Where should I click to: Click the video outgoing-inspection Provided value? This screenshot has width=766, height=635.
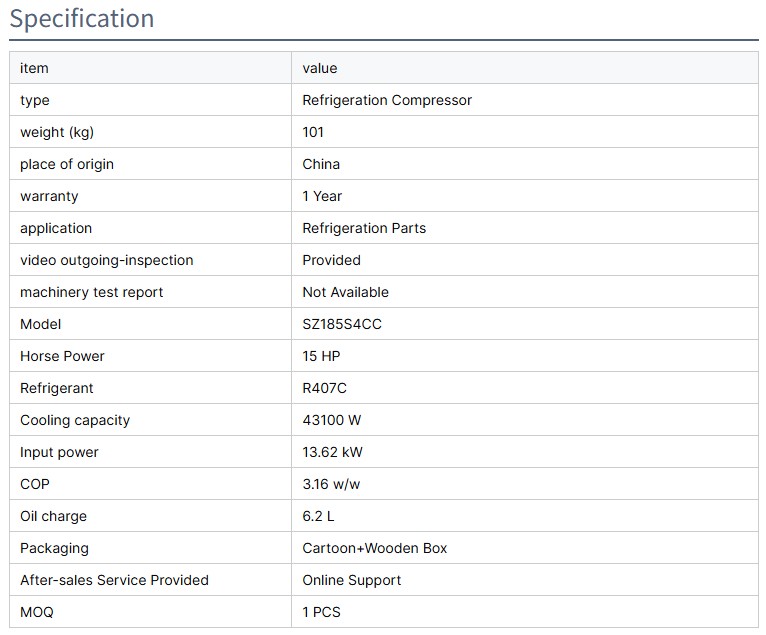(331, 260)
